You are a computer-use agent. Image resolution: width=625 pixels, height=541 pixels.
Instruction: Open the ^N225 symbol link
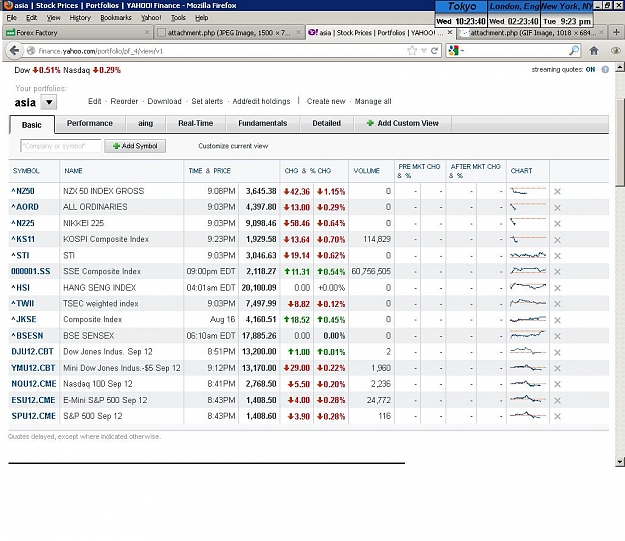[23, 223]
